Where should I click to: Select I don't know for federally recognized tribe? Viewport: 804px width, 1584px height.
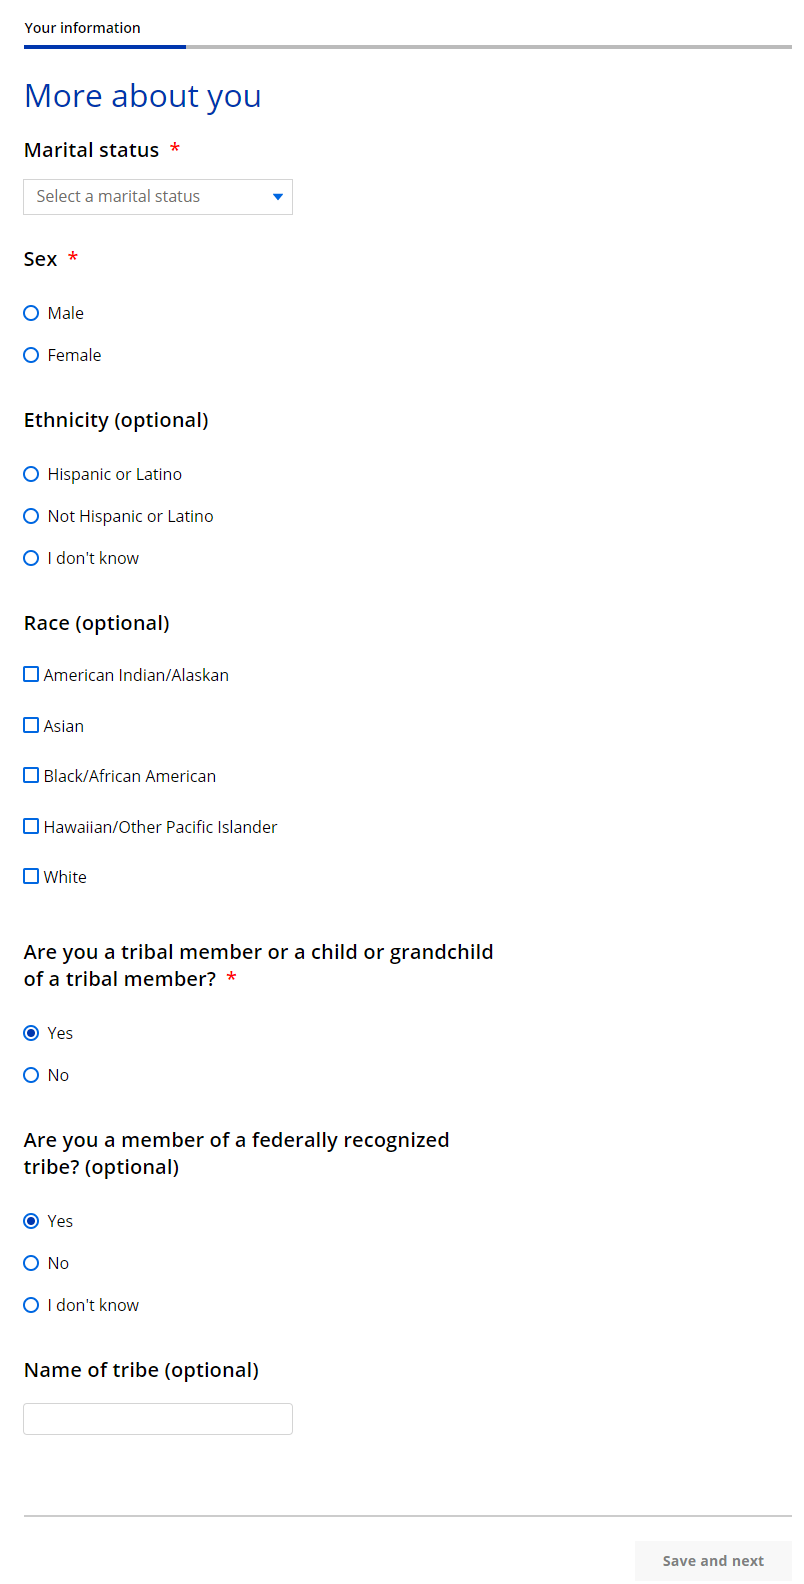[31, 1305]
